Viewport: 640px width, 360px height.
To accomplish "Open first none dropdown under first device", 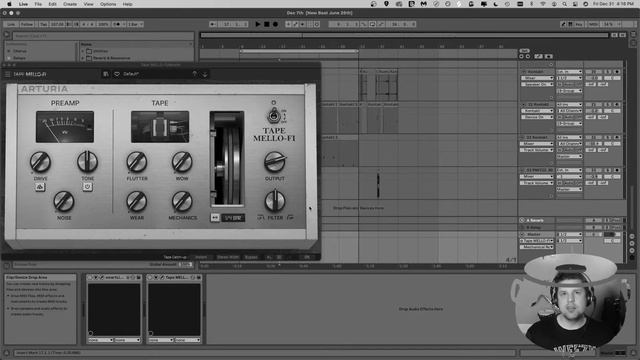I will pyautogui.click(x=100, y=340).
